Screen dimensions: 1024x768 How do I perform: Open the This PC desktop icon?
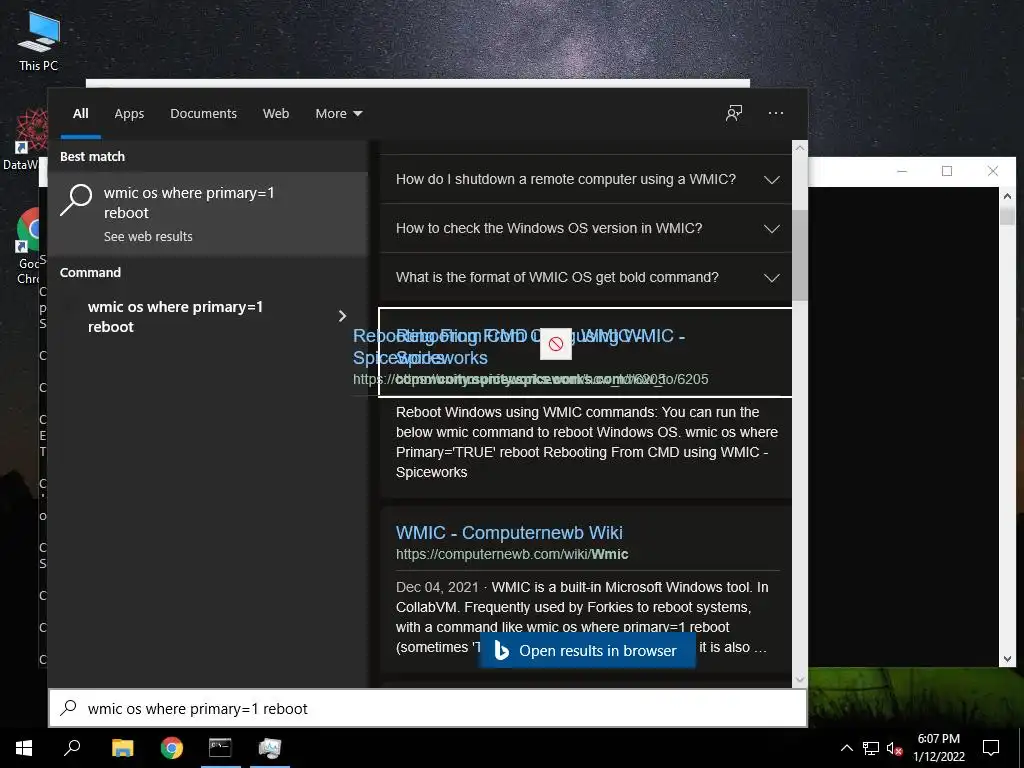click(x=39, y=40)
